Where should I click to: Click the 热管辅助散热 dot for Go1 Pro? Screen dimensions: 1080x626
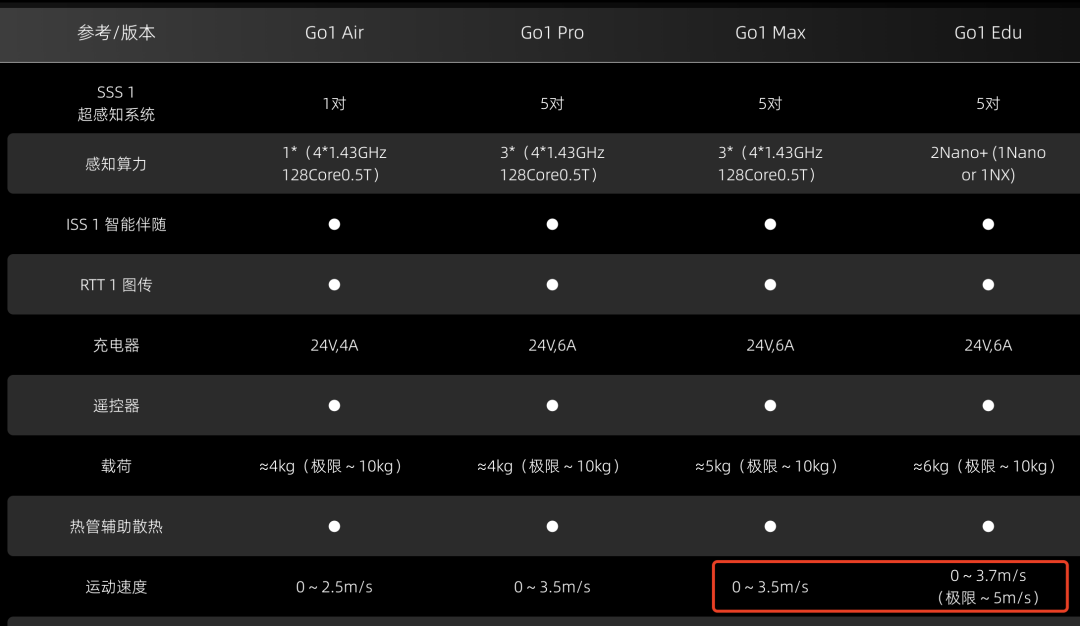point(552,526)
